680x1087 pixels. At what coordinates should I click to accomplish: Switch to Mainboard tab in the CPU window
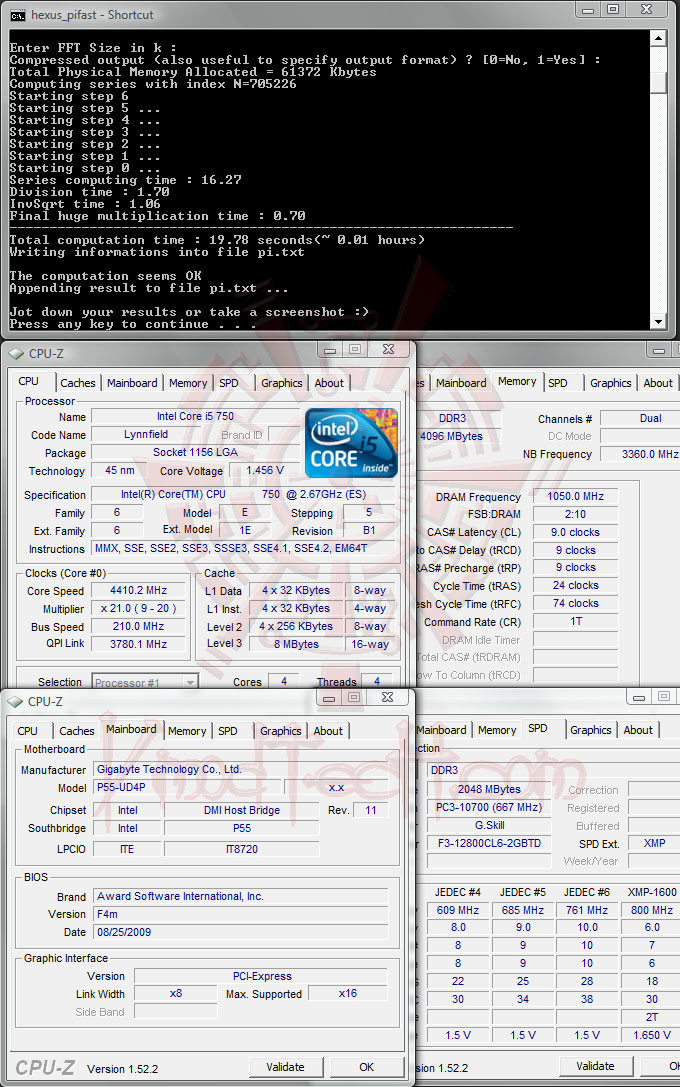tap(132, 383)
